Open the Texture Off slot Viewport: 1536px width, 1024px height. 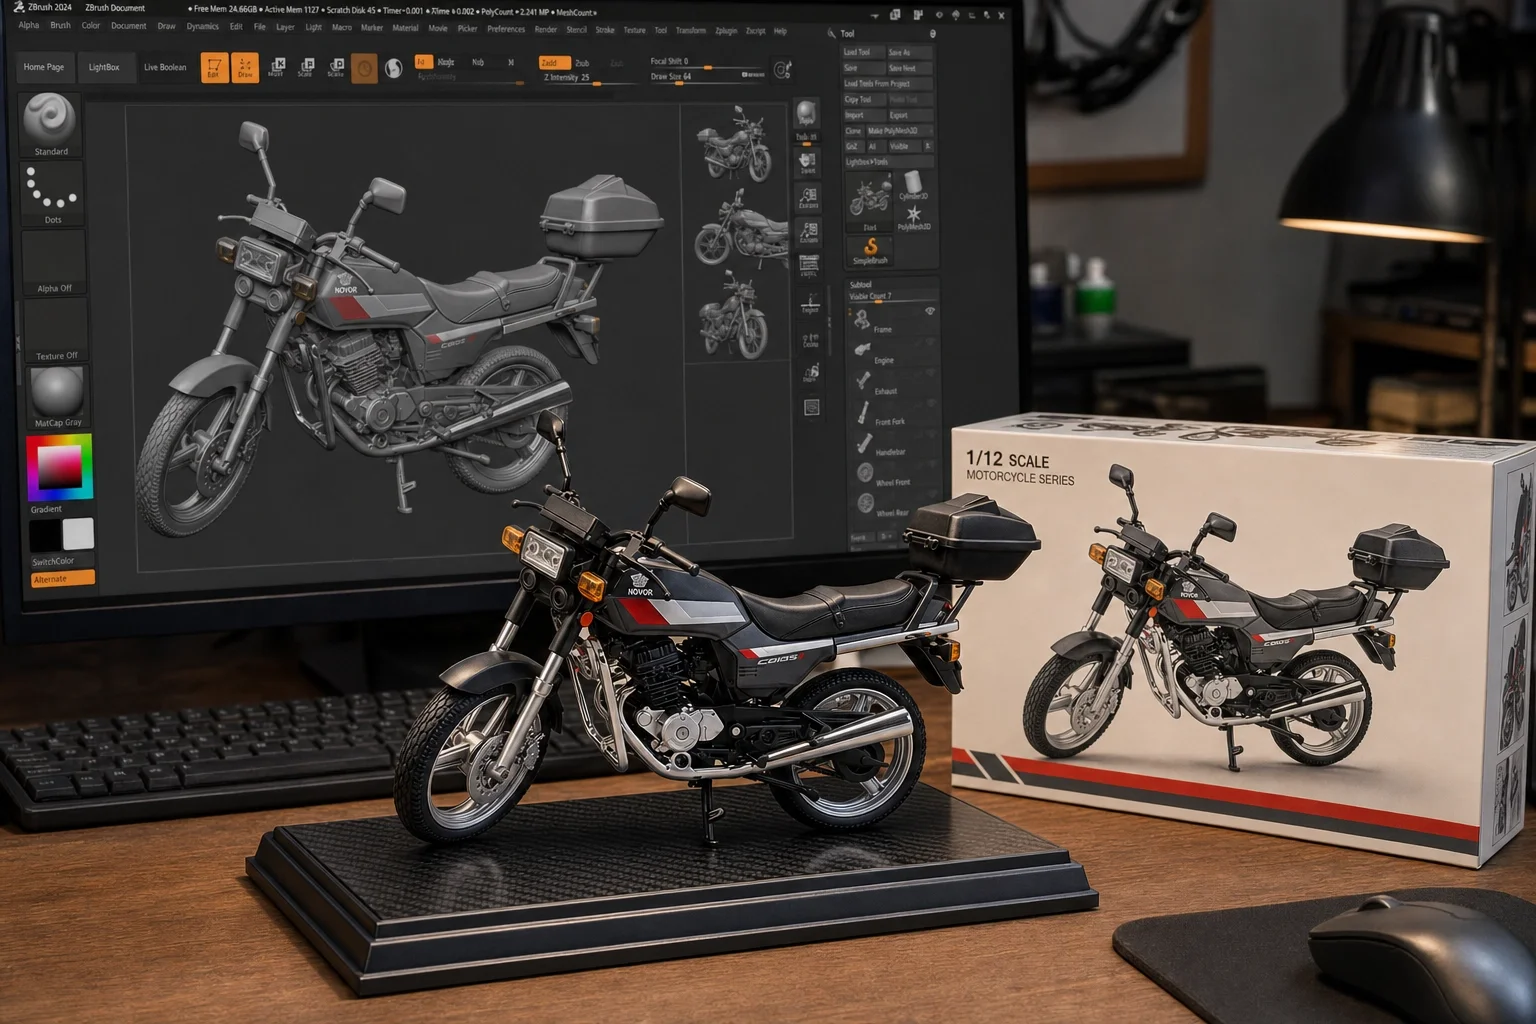56,329
